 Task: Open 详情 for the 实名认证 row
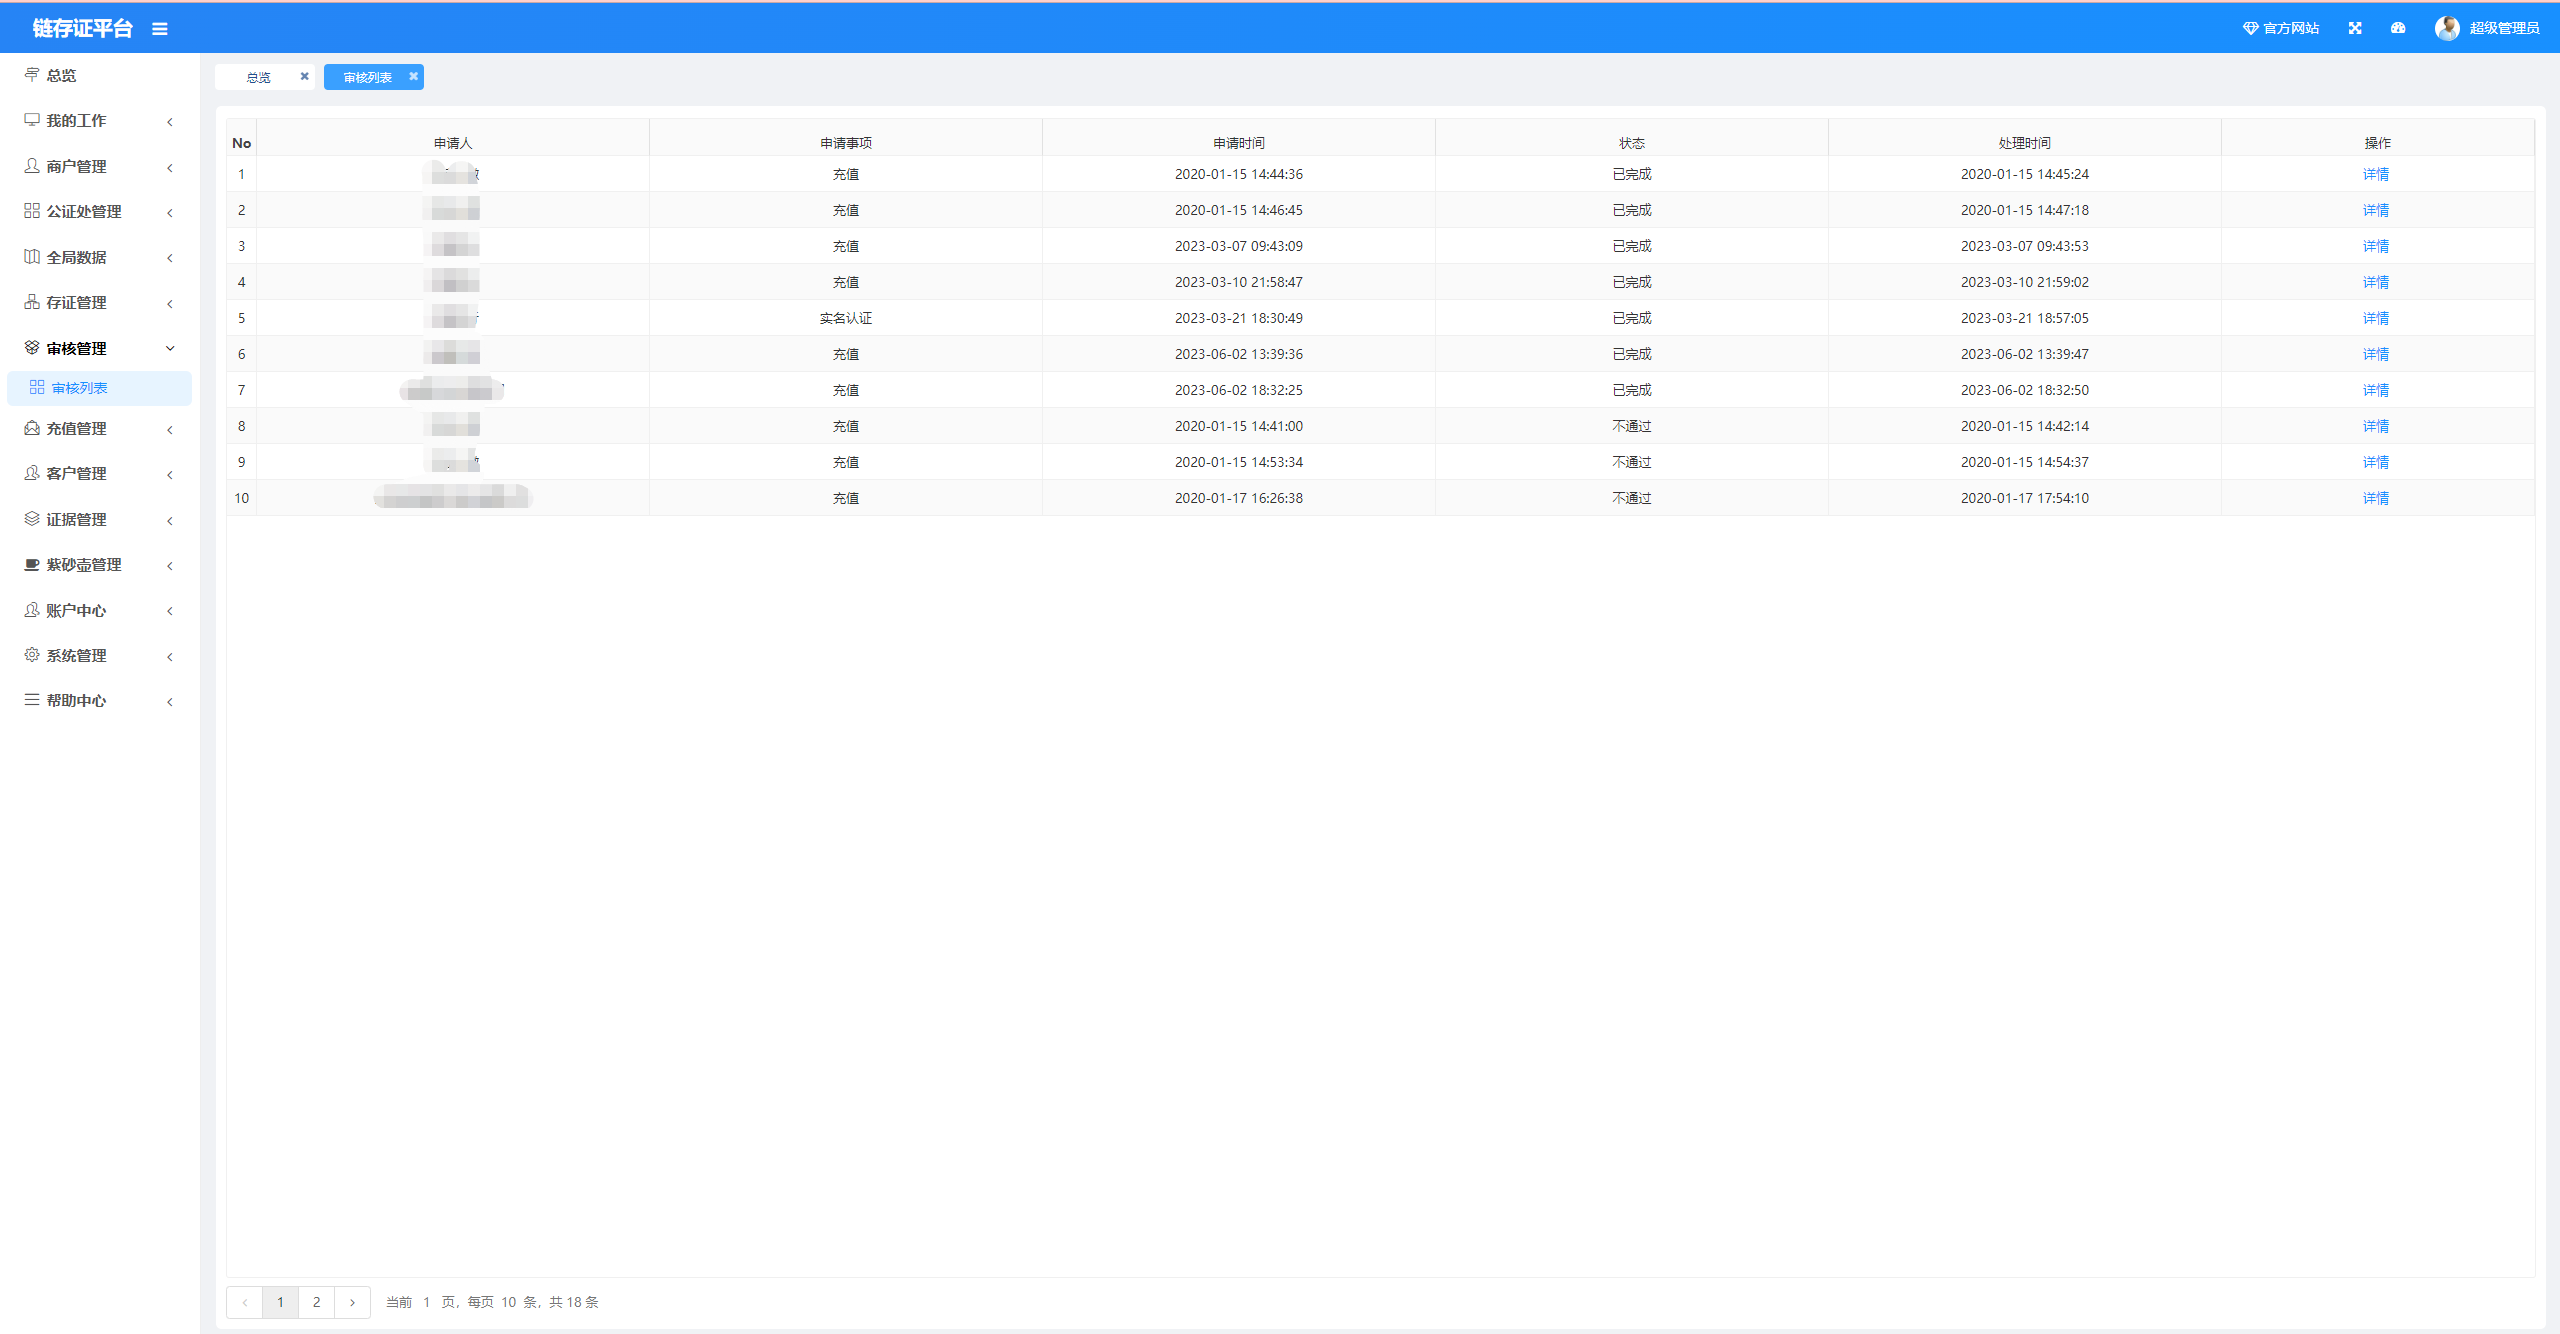point(2376,318)
